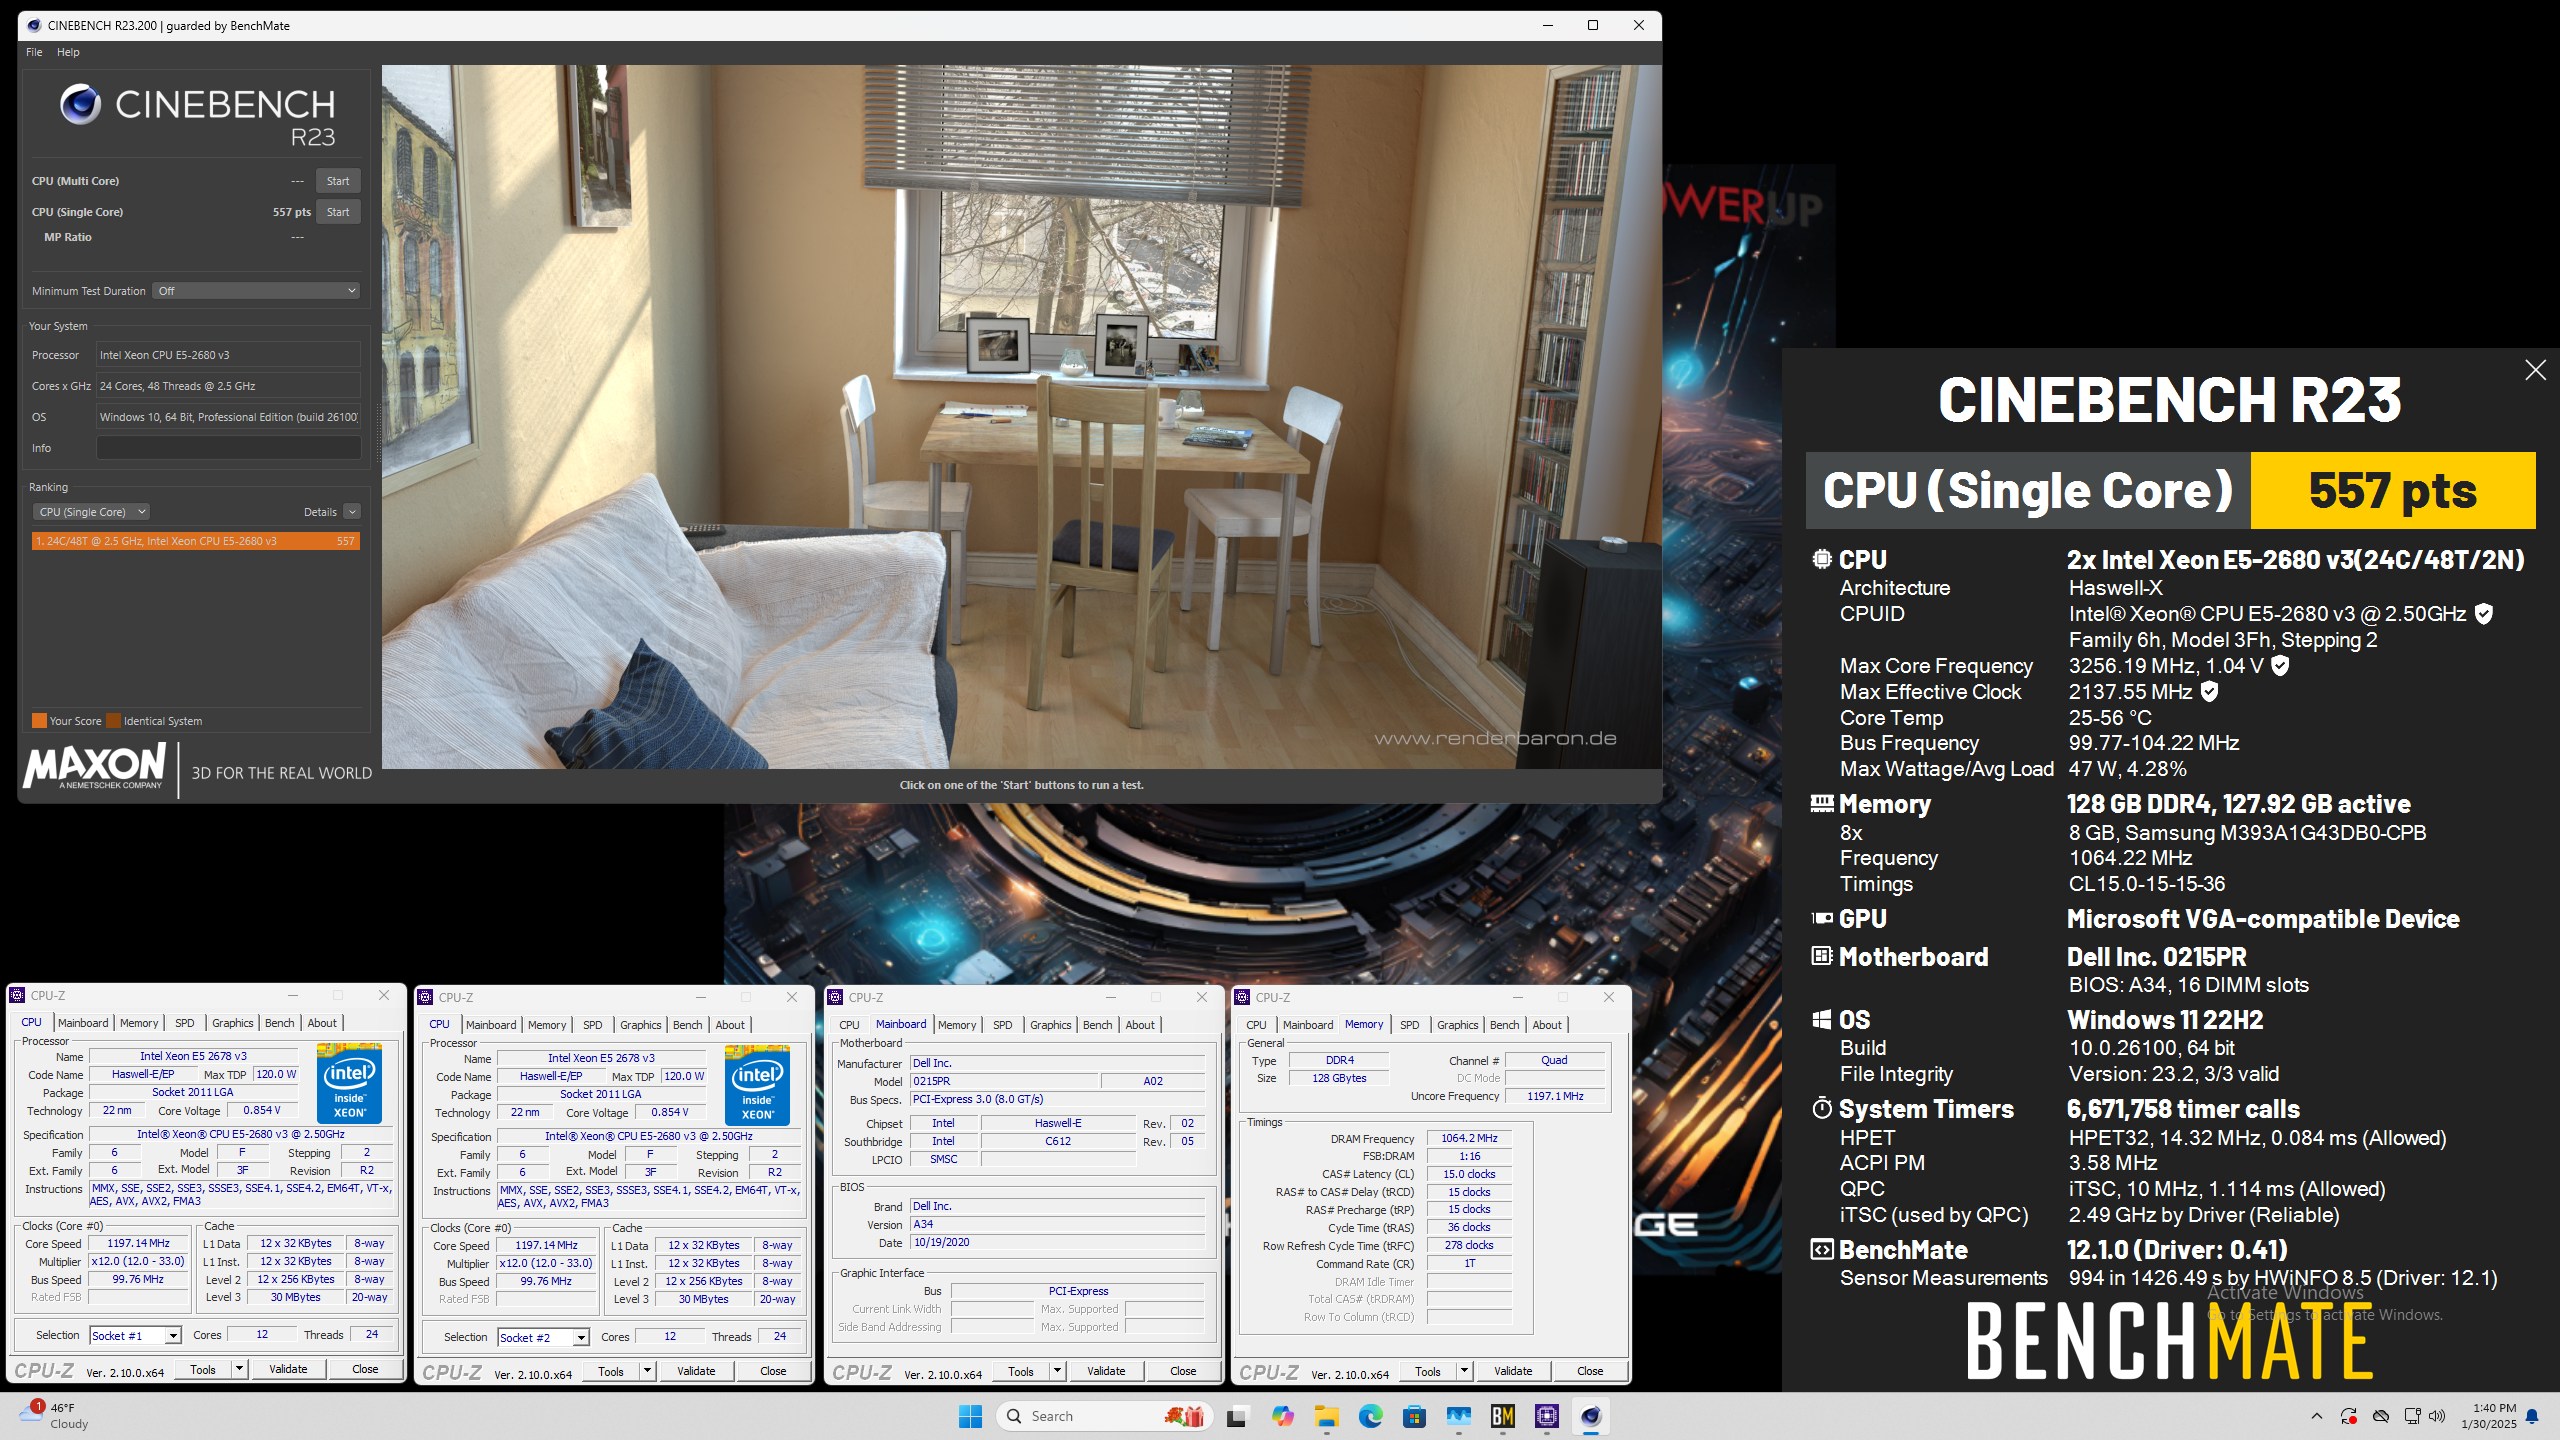Click the OneDrive offline cloud tray icon

[x=2380, y=1416]
